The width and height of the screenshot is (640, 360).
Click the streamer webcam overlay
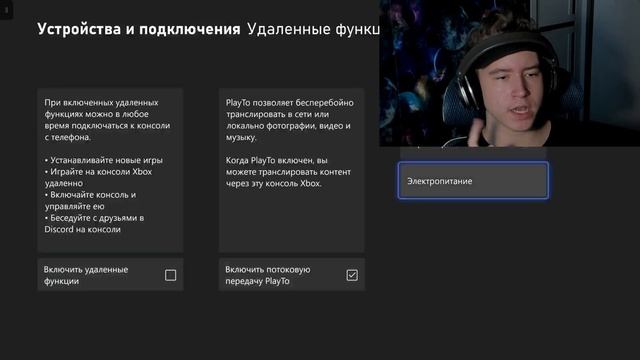[509, 73]
